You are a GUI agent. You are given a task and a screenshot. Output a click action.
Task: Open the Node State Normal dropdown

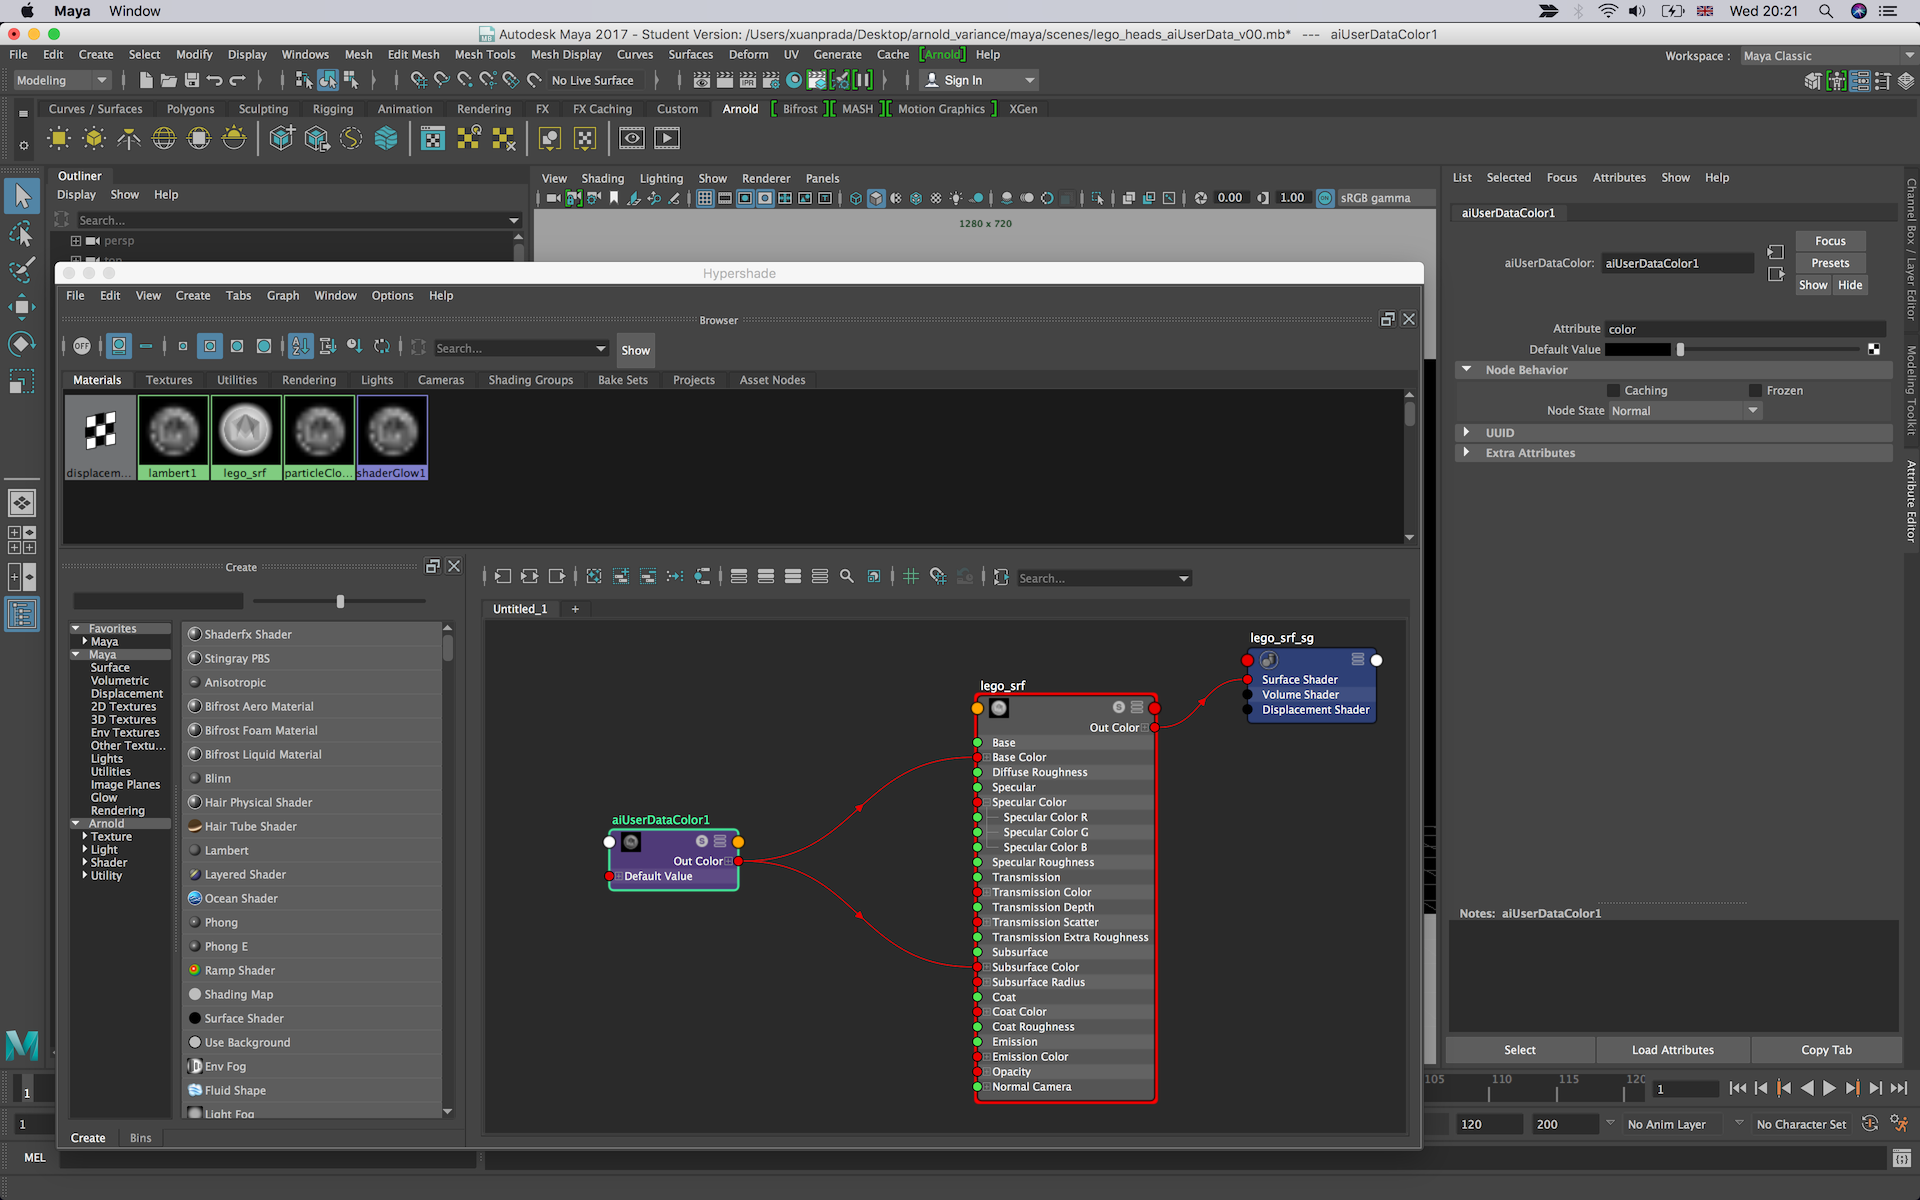coord(1685,411)
